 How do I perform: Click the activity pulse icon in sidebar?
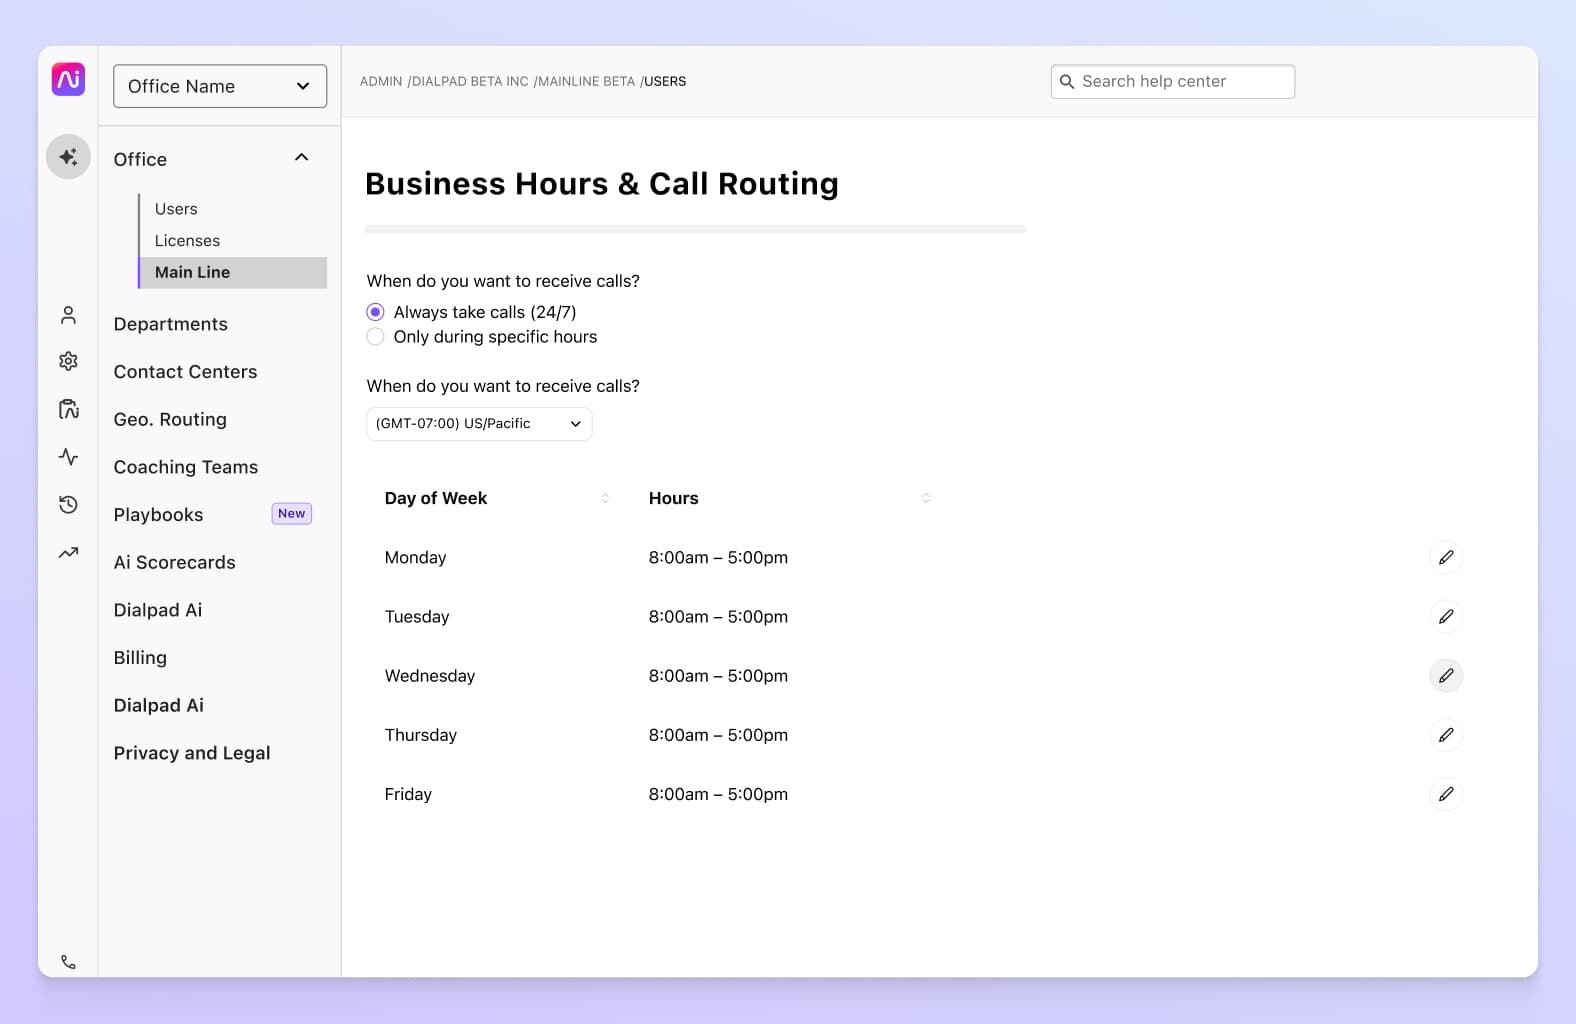pyautogui.click(x=68, y=457)
